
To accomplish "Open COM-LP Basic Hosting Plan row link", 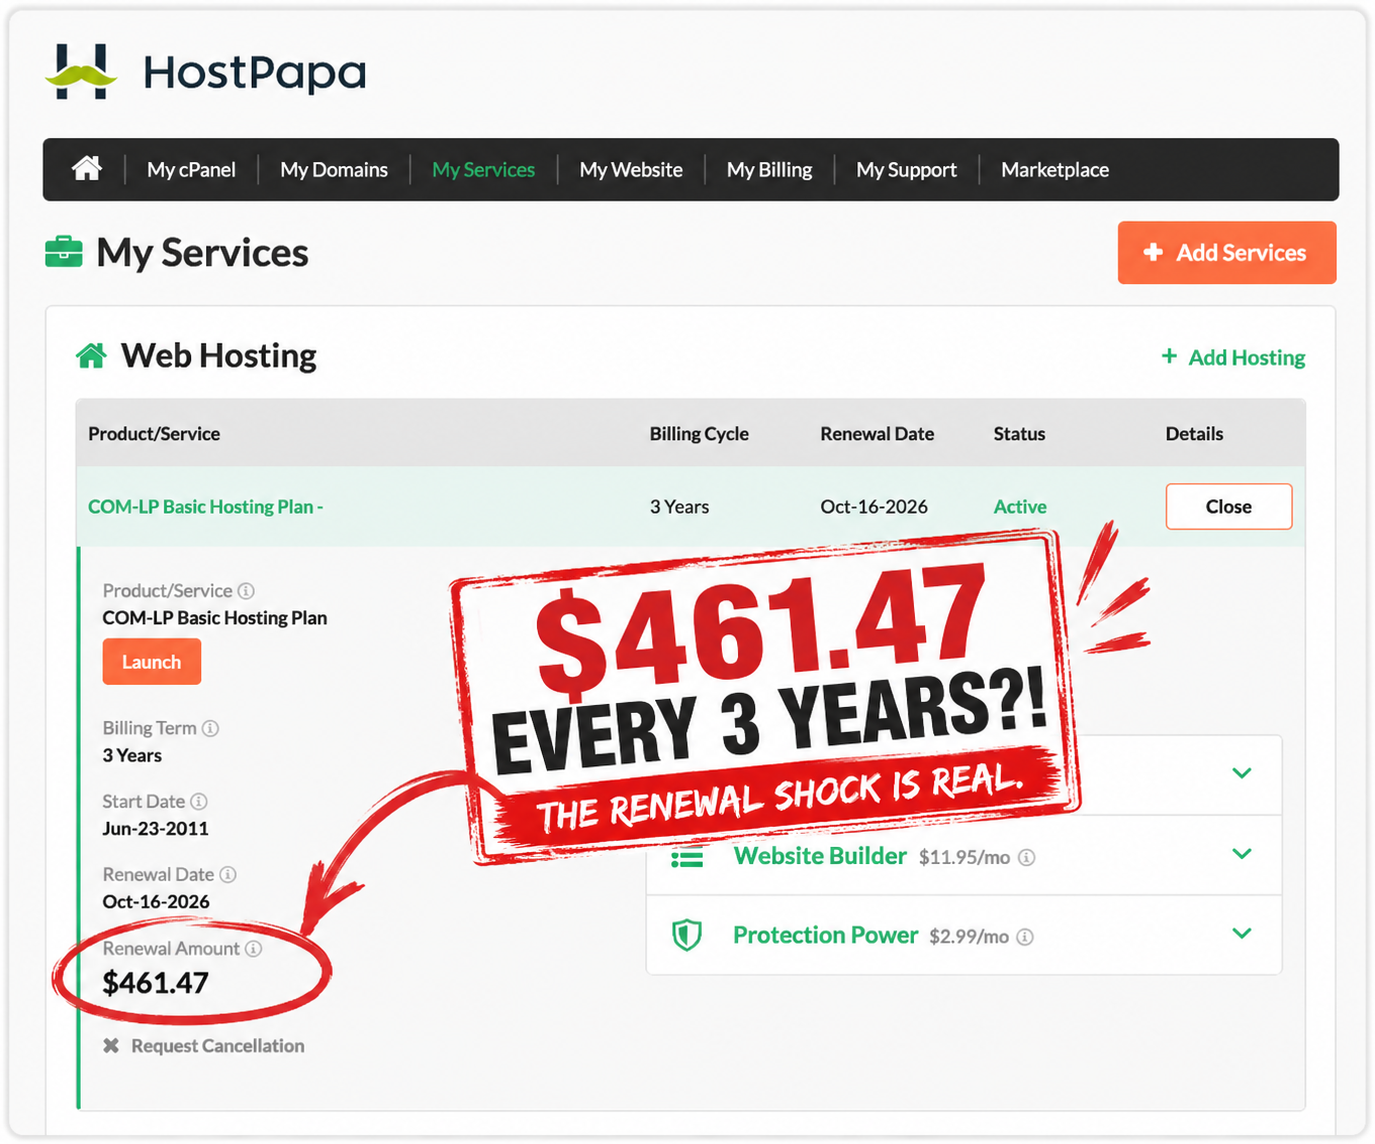I will (205, 507).
